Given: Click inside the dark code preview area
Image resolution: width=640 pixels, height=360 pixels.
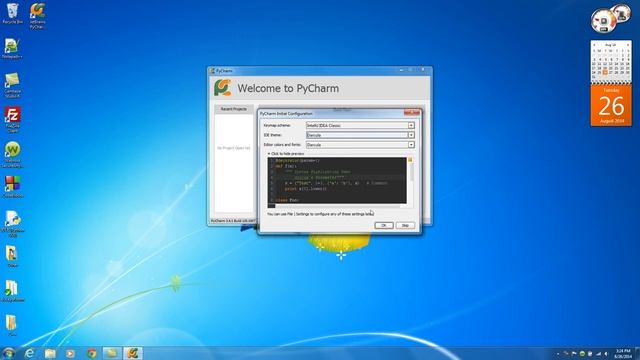Looking at the screenshot, I should 337,180.
